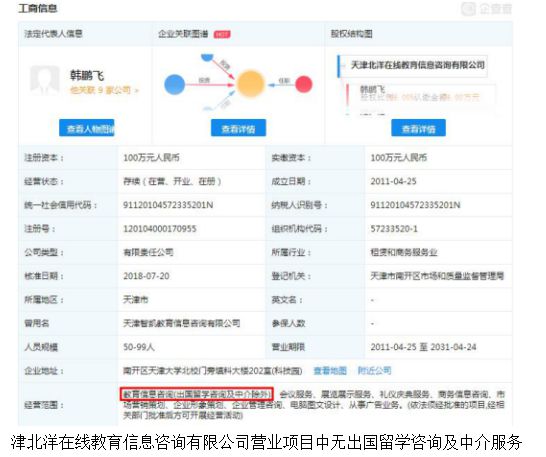546x457 pixels.
Task: Click organization code 57233520-1
Action: pyautogui.click(x=394, y=229)
